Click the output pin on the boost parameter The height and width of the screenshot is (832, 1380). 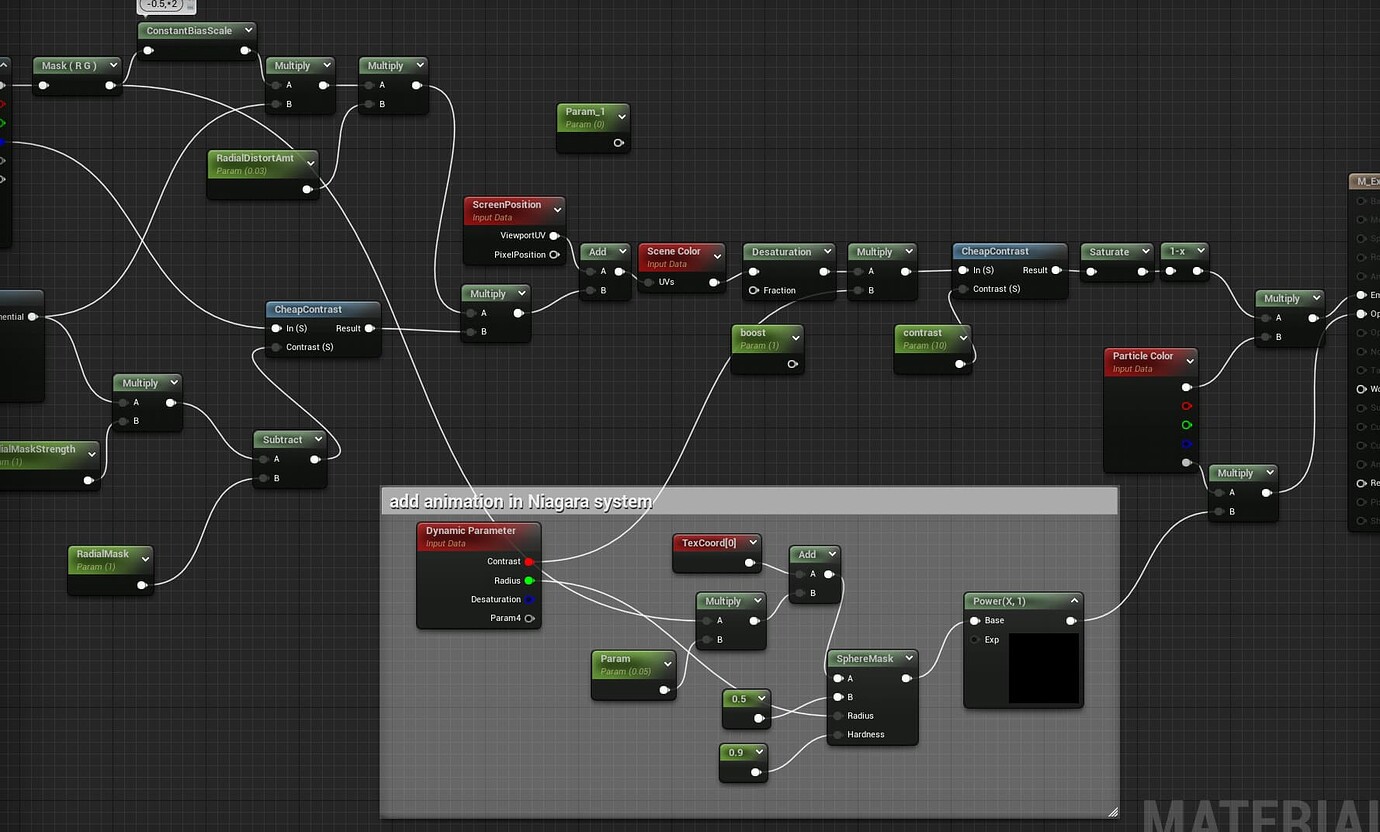click(792, 364)
